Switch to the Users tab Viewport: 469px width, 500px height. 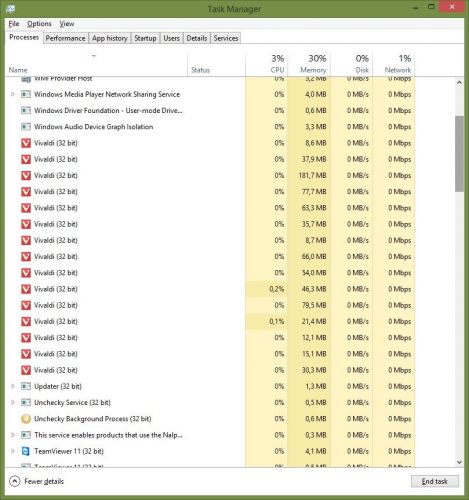click(x=171, y=38)
